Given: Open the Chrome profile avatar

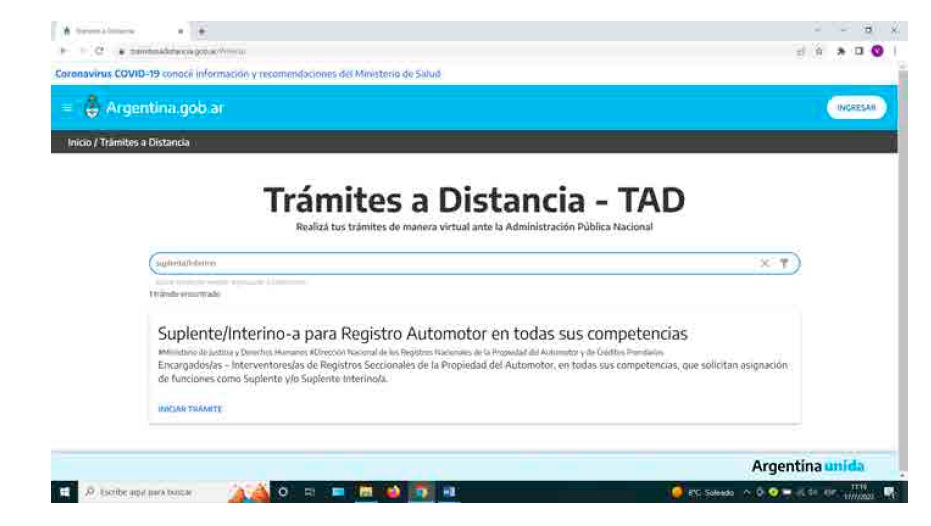Looking at the screenshot, I should click(878, 52).
